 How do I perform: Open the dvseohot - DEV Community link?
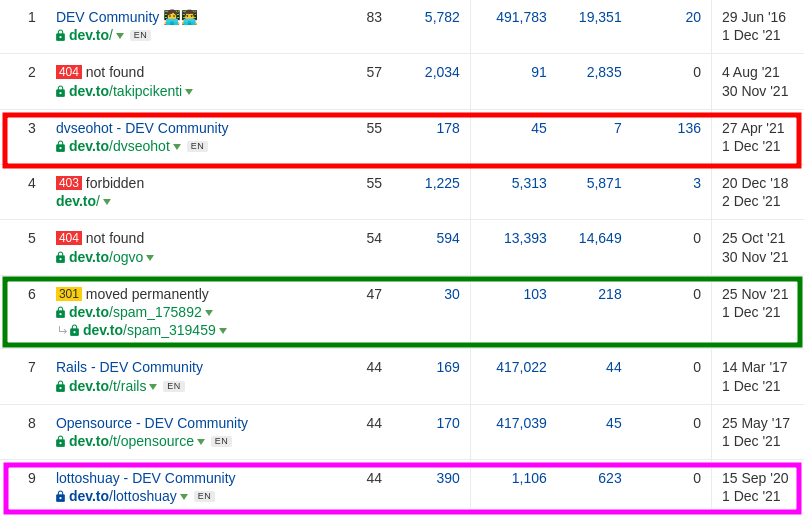(x=142, y=128)
